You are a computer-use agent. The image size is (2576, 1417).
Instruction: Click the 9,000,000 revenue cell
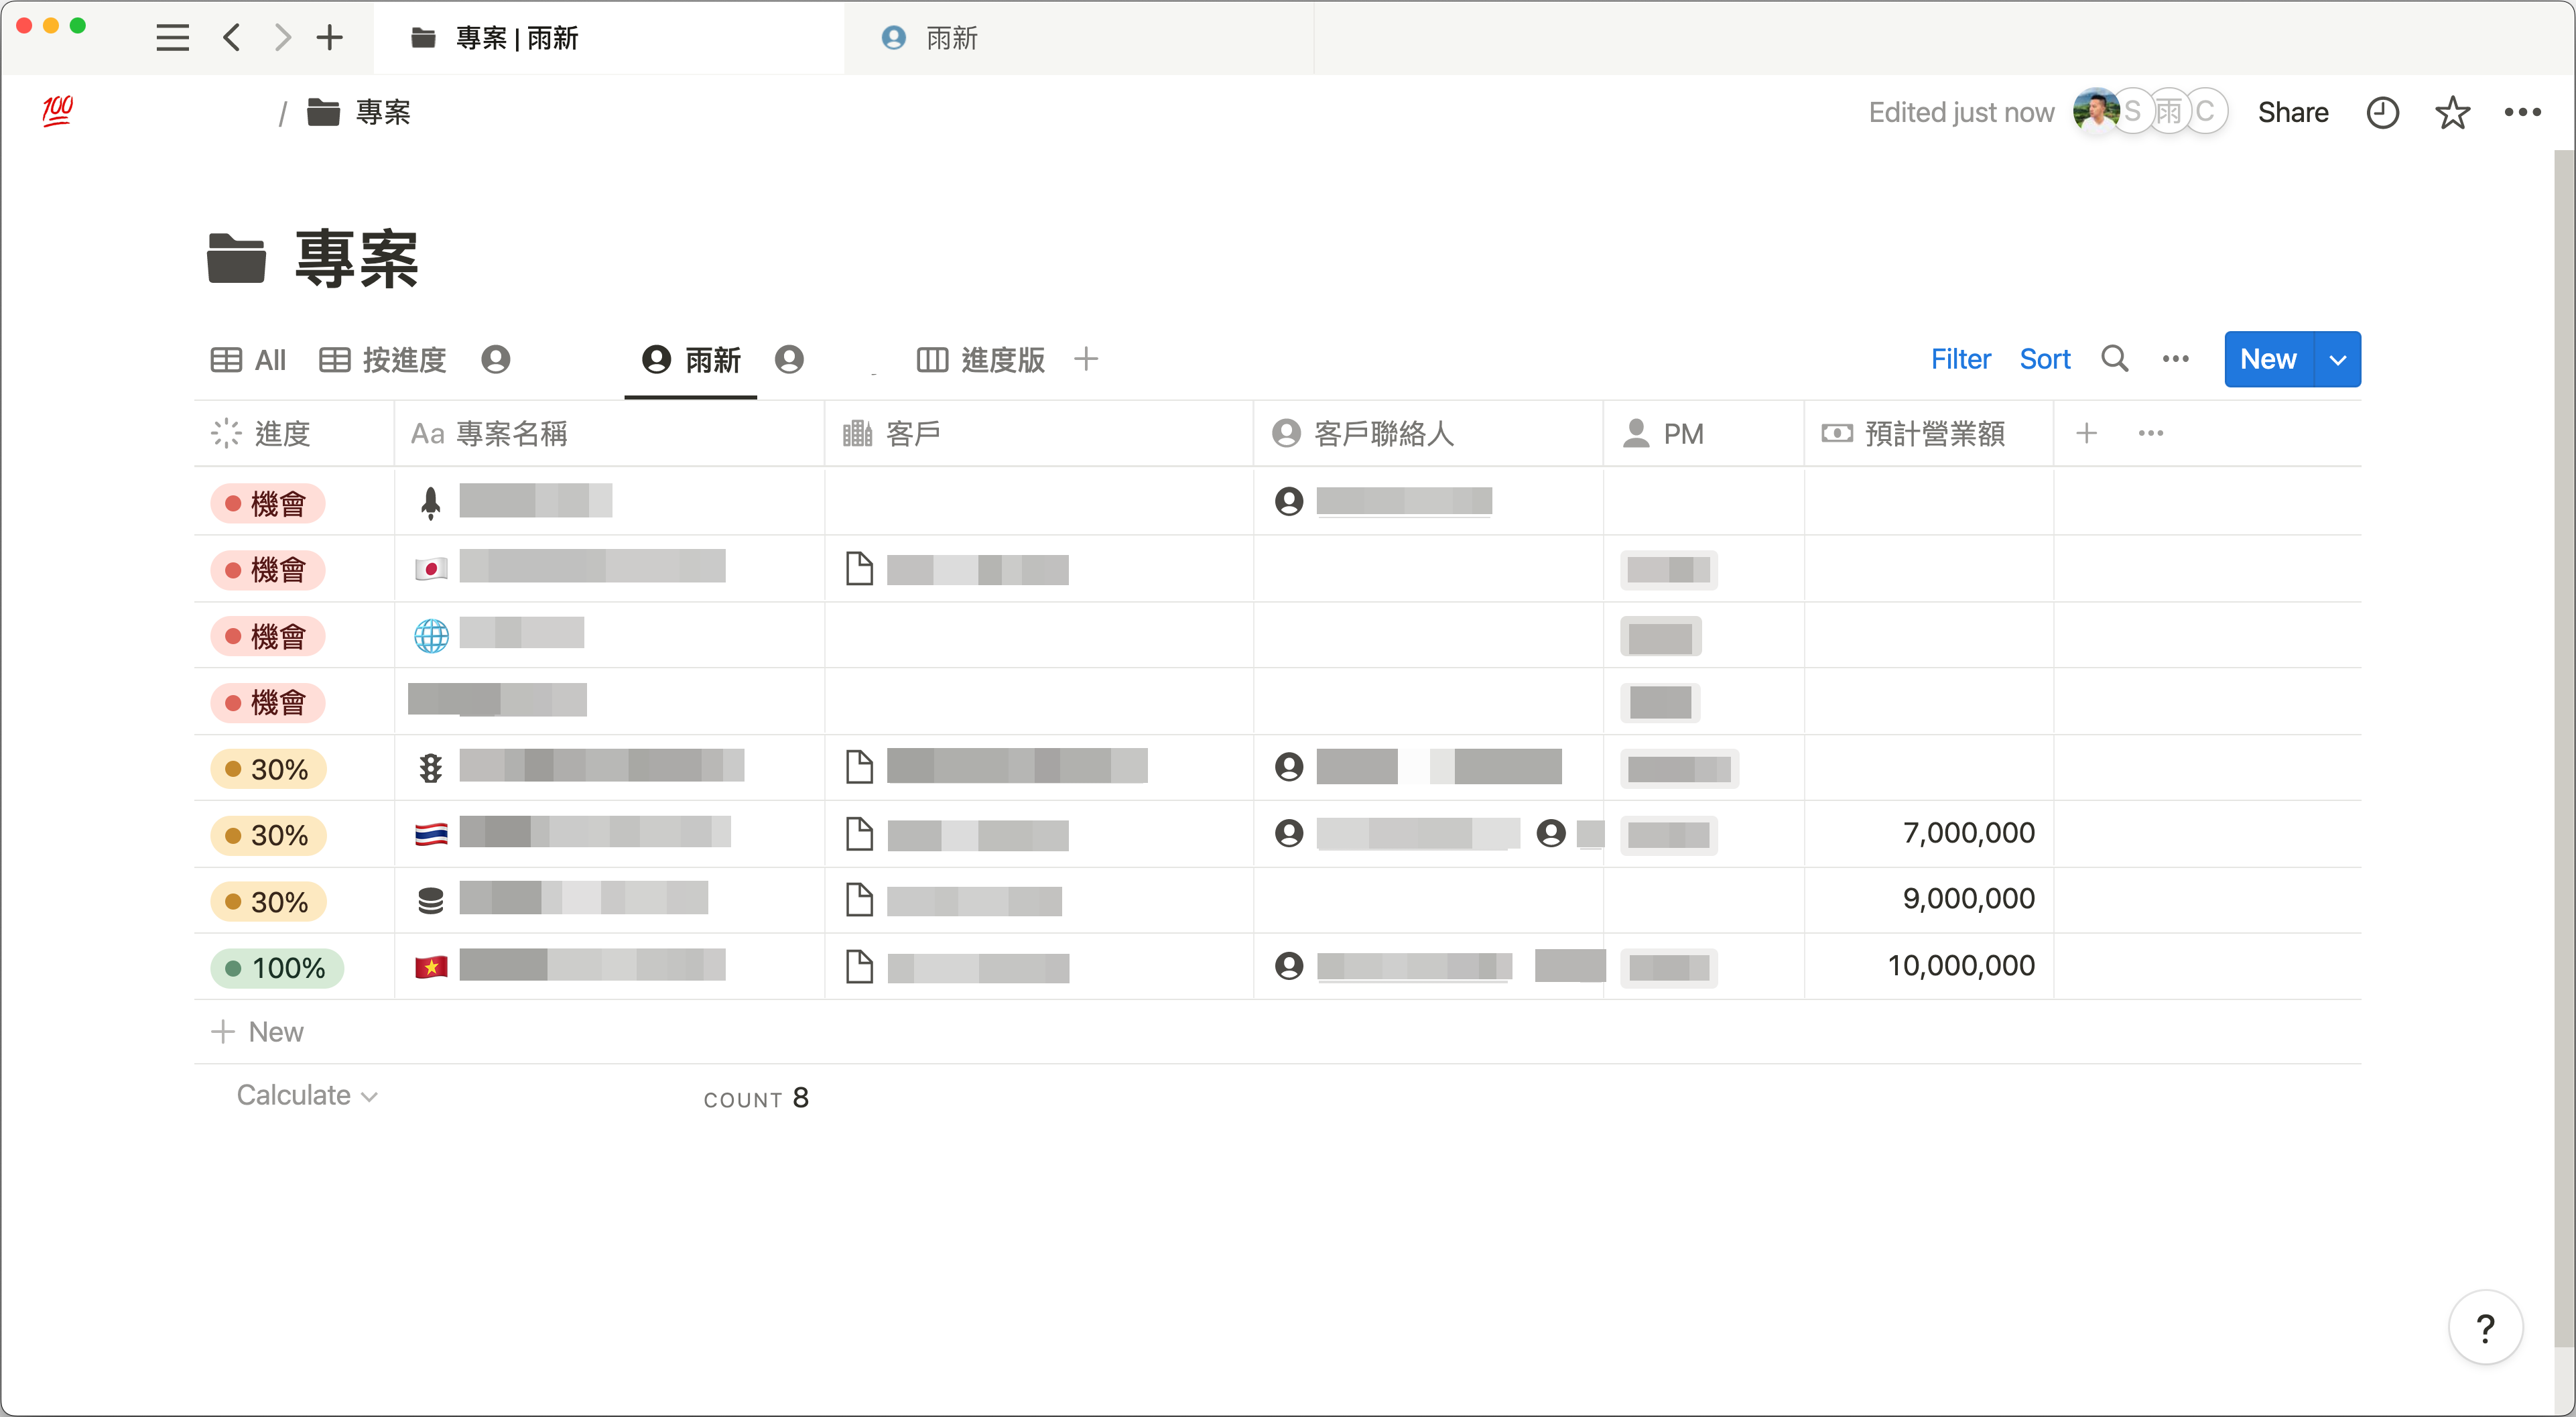1929,900
